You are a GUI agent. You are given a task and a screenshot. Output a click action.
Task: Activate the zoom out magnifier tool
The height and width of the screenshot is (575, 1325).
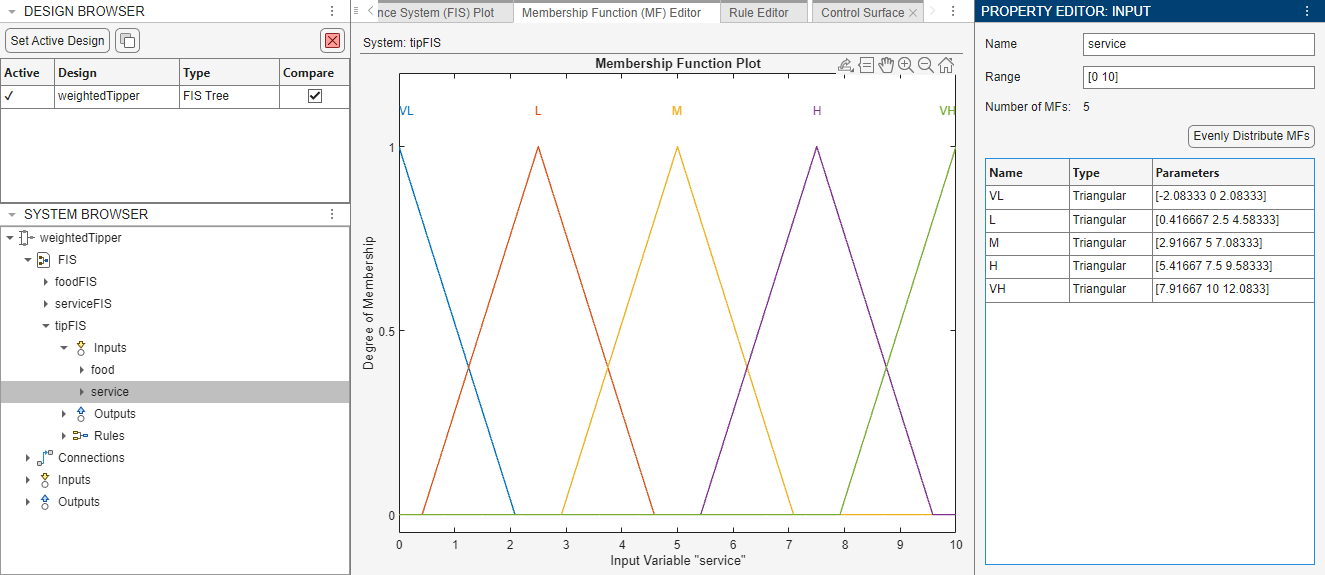pyautogui.click(x=926, y=65)
